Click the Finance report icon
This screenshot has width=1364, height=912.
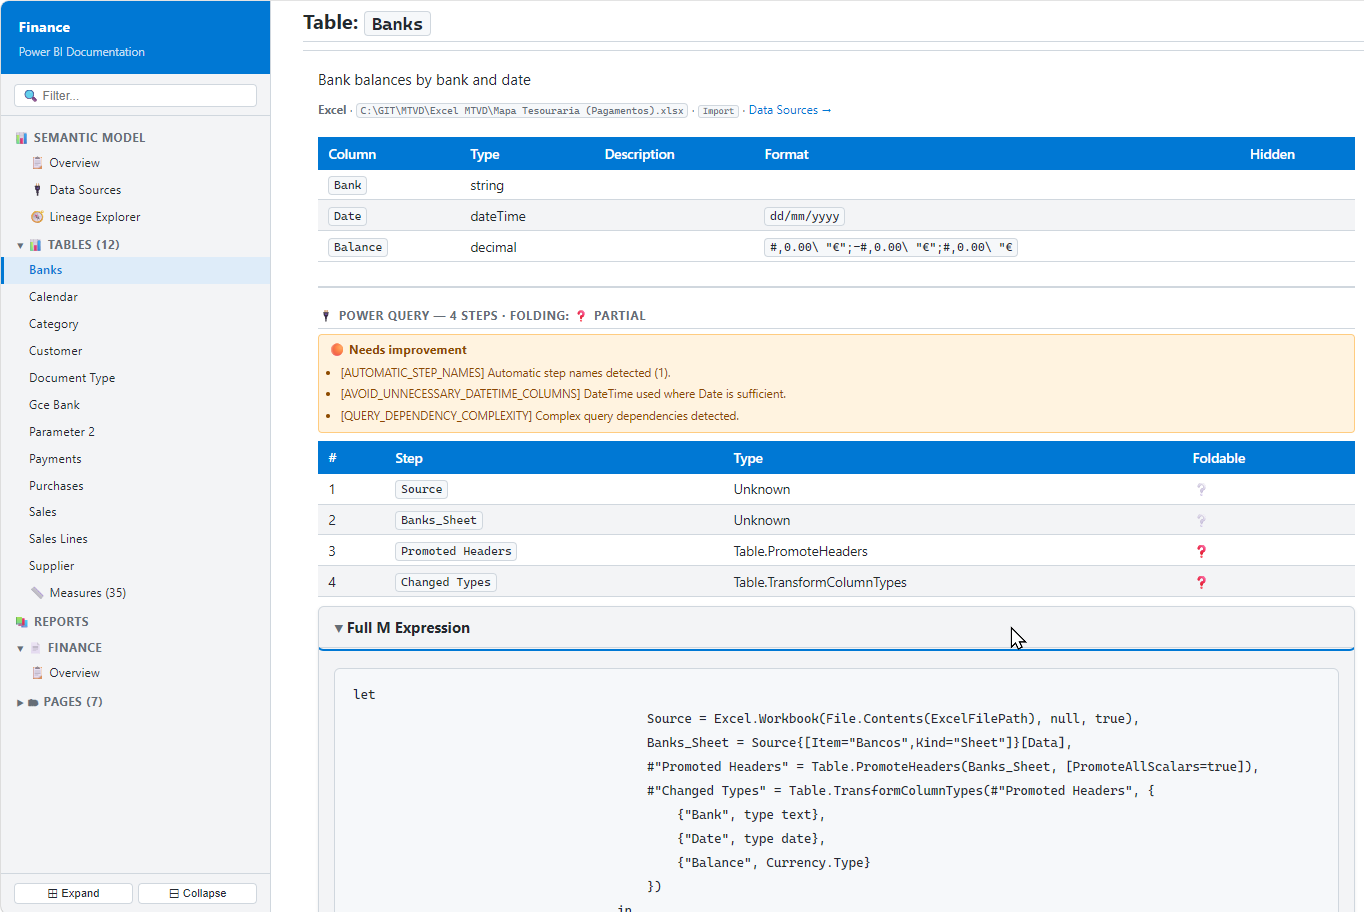coord(36,648)
